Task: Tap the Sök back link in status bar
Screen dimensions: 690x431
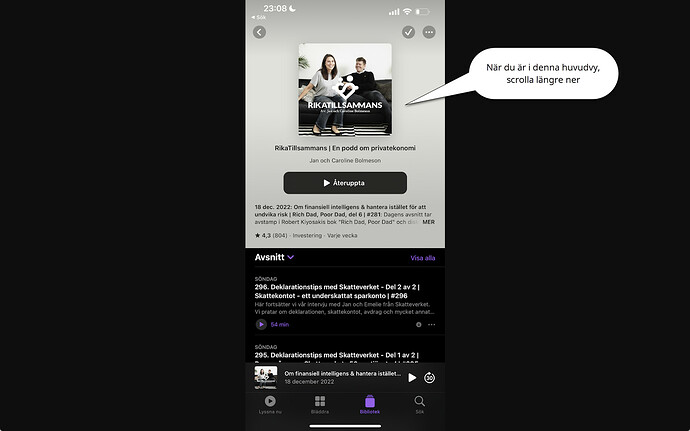Action: coord(259,18)
